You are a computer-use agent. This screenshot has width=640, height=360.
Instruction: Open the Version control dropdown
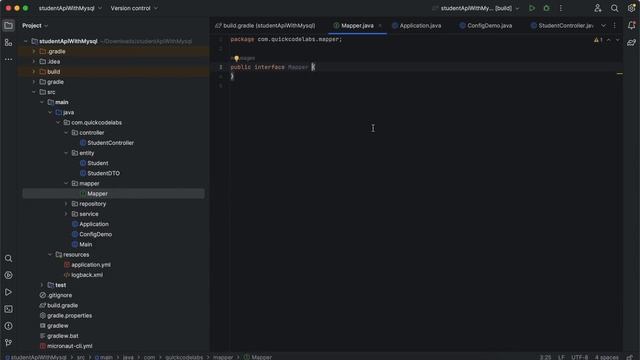134,8
